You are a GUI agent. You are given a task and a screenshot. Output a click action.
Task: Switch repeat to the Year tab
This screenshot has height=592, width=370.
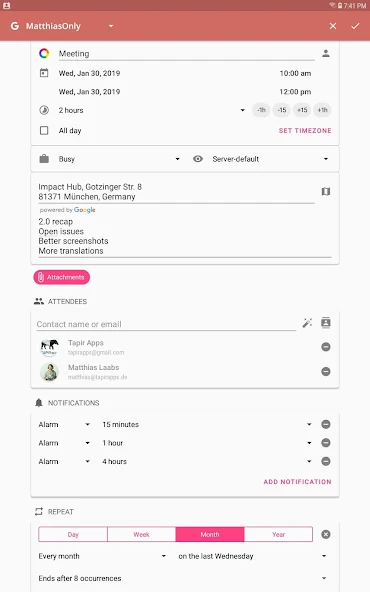coord(278,534)
